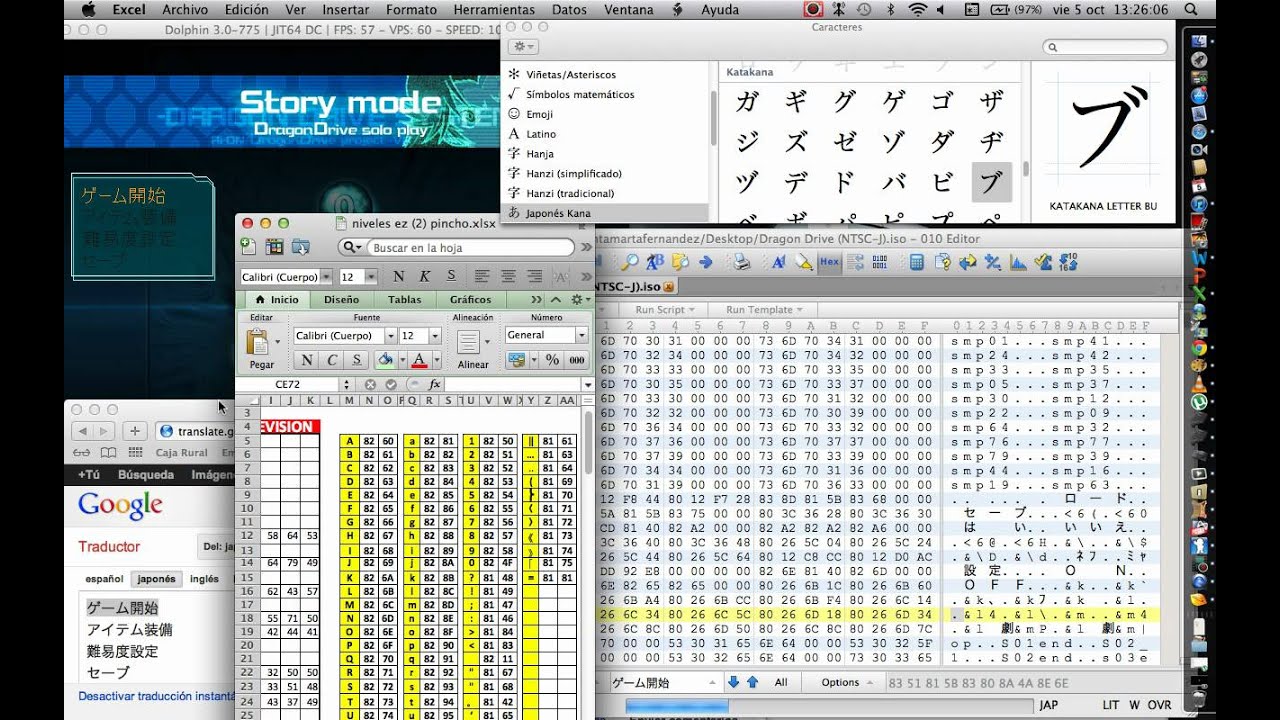Collapse the Excel ribbon with the chevron
Viewport: 1280px width, 720px height.
(x=555, y=299)
